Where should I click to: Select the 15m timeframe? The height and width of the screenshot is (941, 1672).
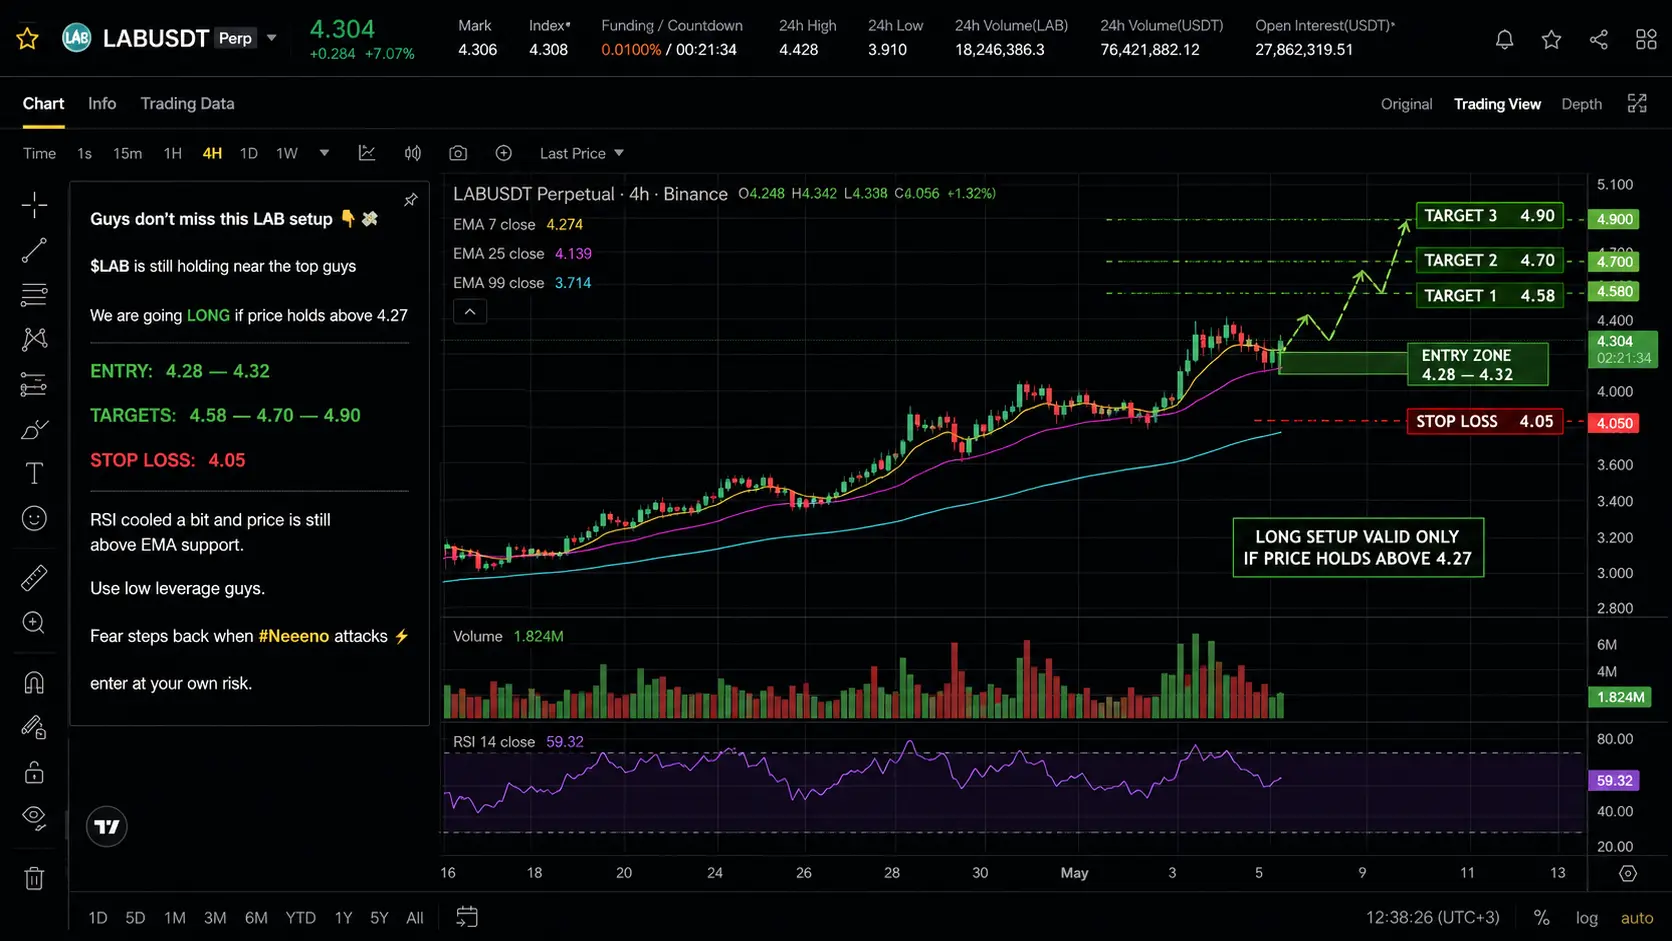click(x=127, y=153)
